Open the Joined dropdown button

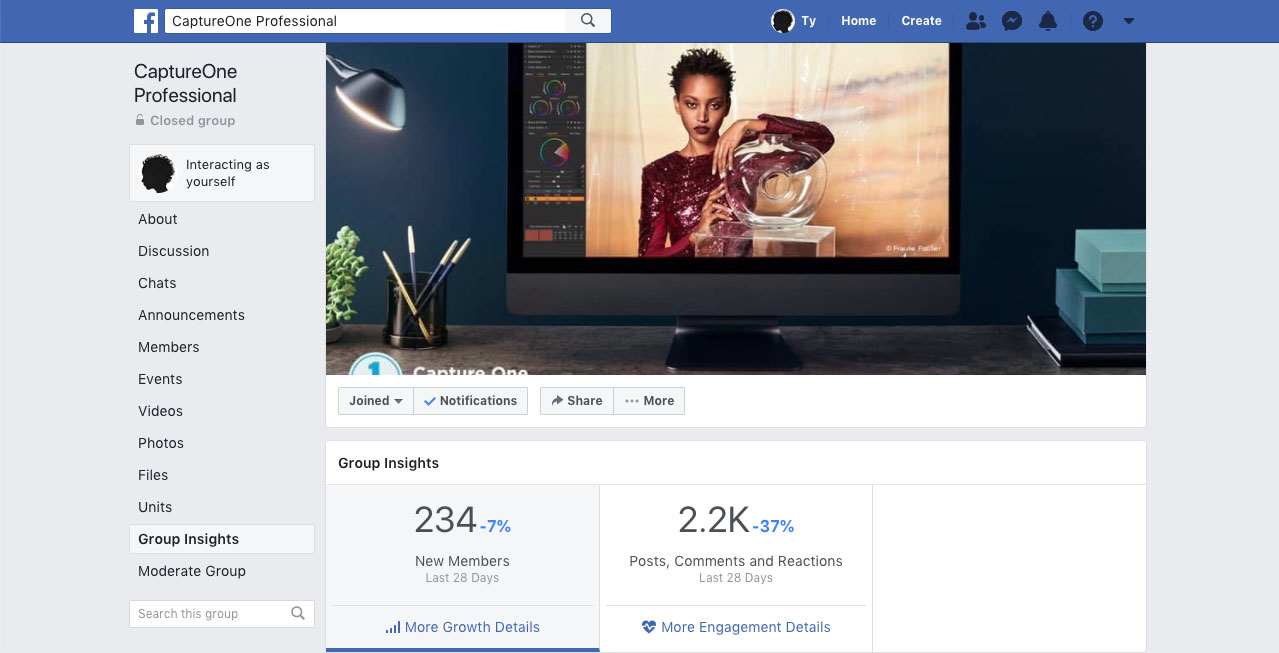376,401
